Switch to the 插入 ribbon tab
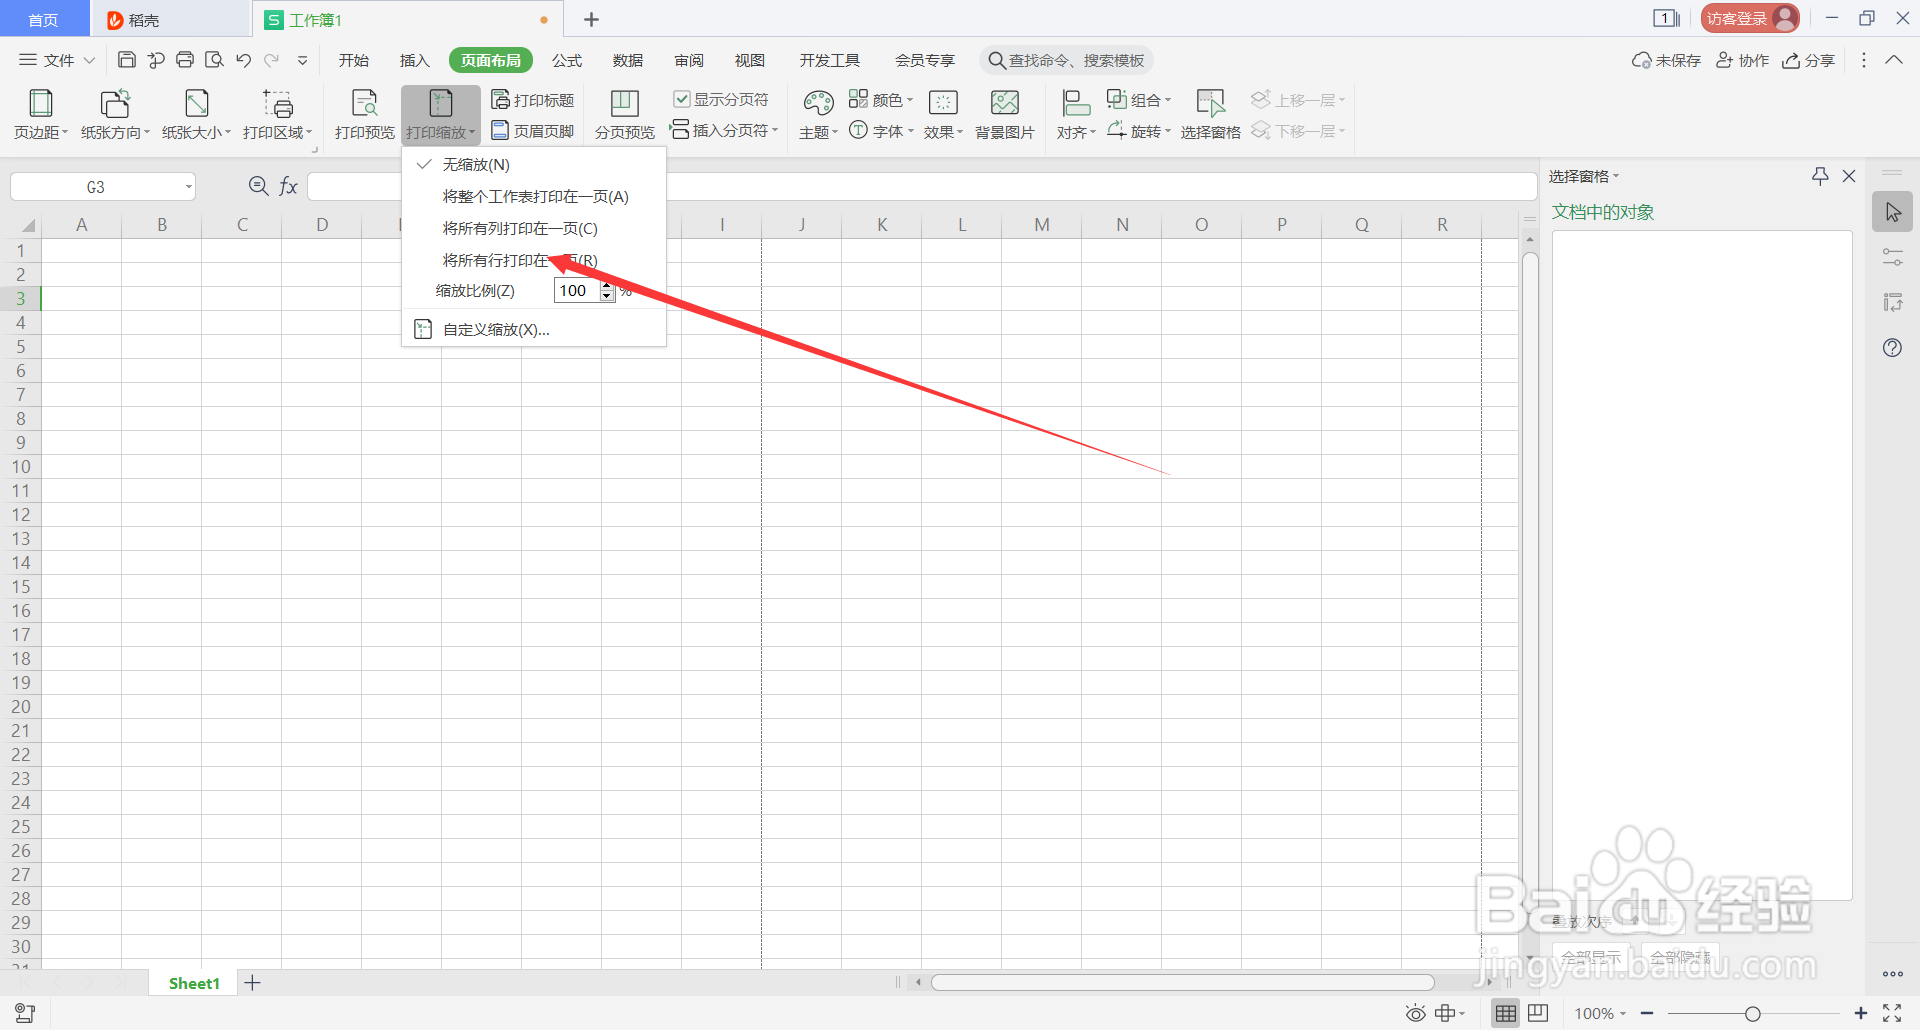This screenshot has width=1920, height=1030. pyautogui.click(x=414, y=60)
